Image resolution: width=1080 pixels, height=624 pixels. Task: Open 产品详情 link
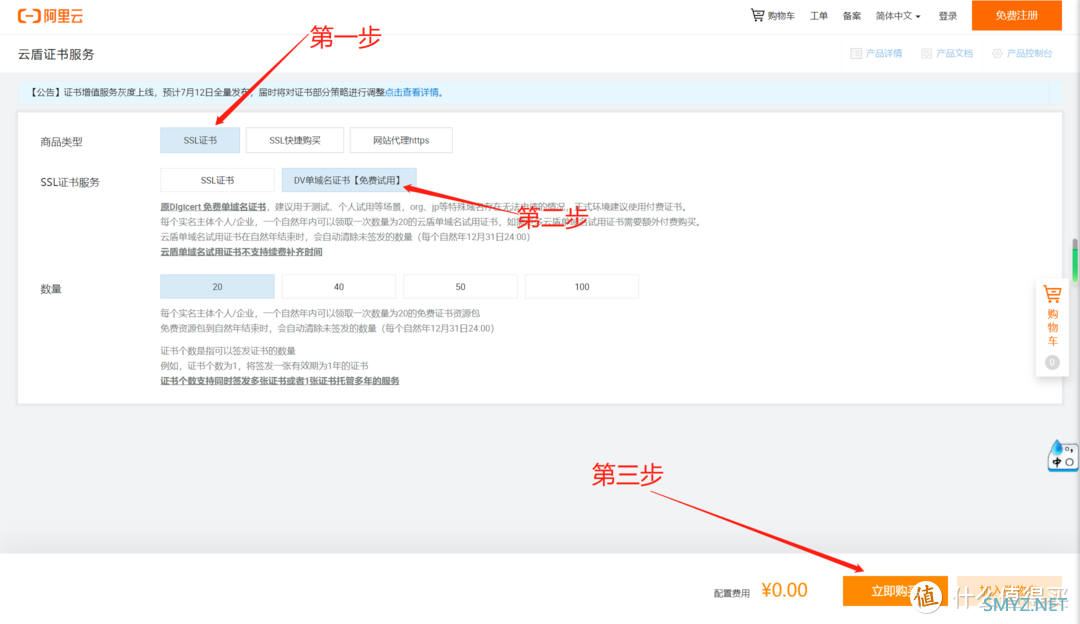pyautogui.click(x=884, y=53)
